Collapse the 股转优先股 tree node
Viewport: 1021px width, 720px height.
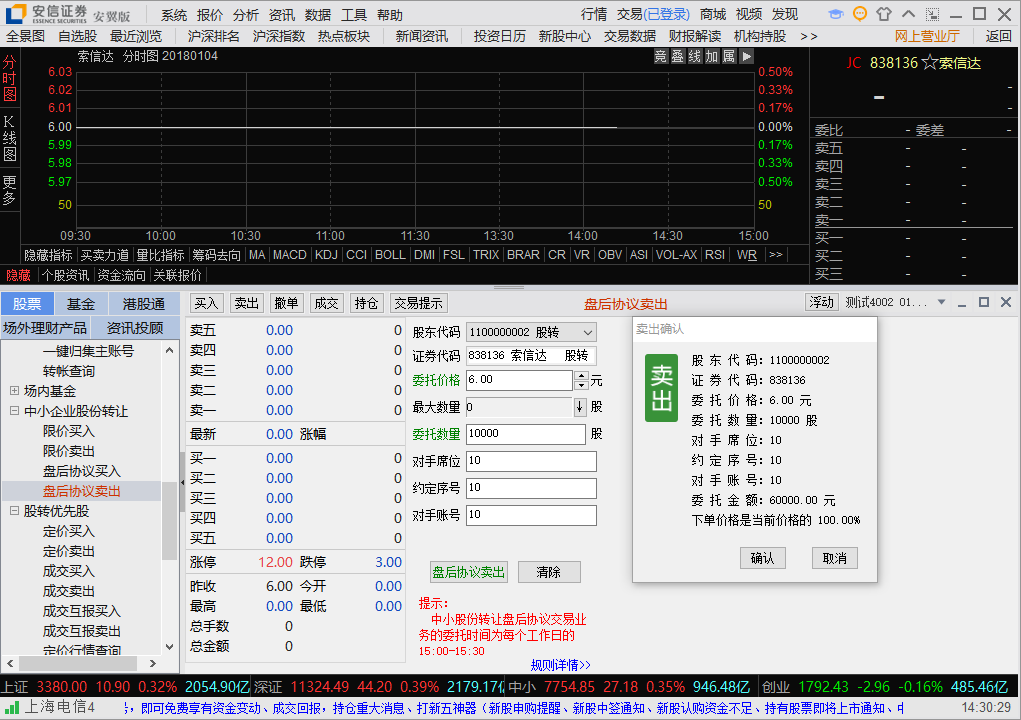point(14,511)
